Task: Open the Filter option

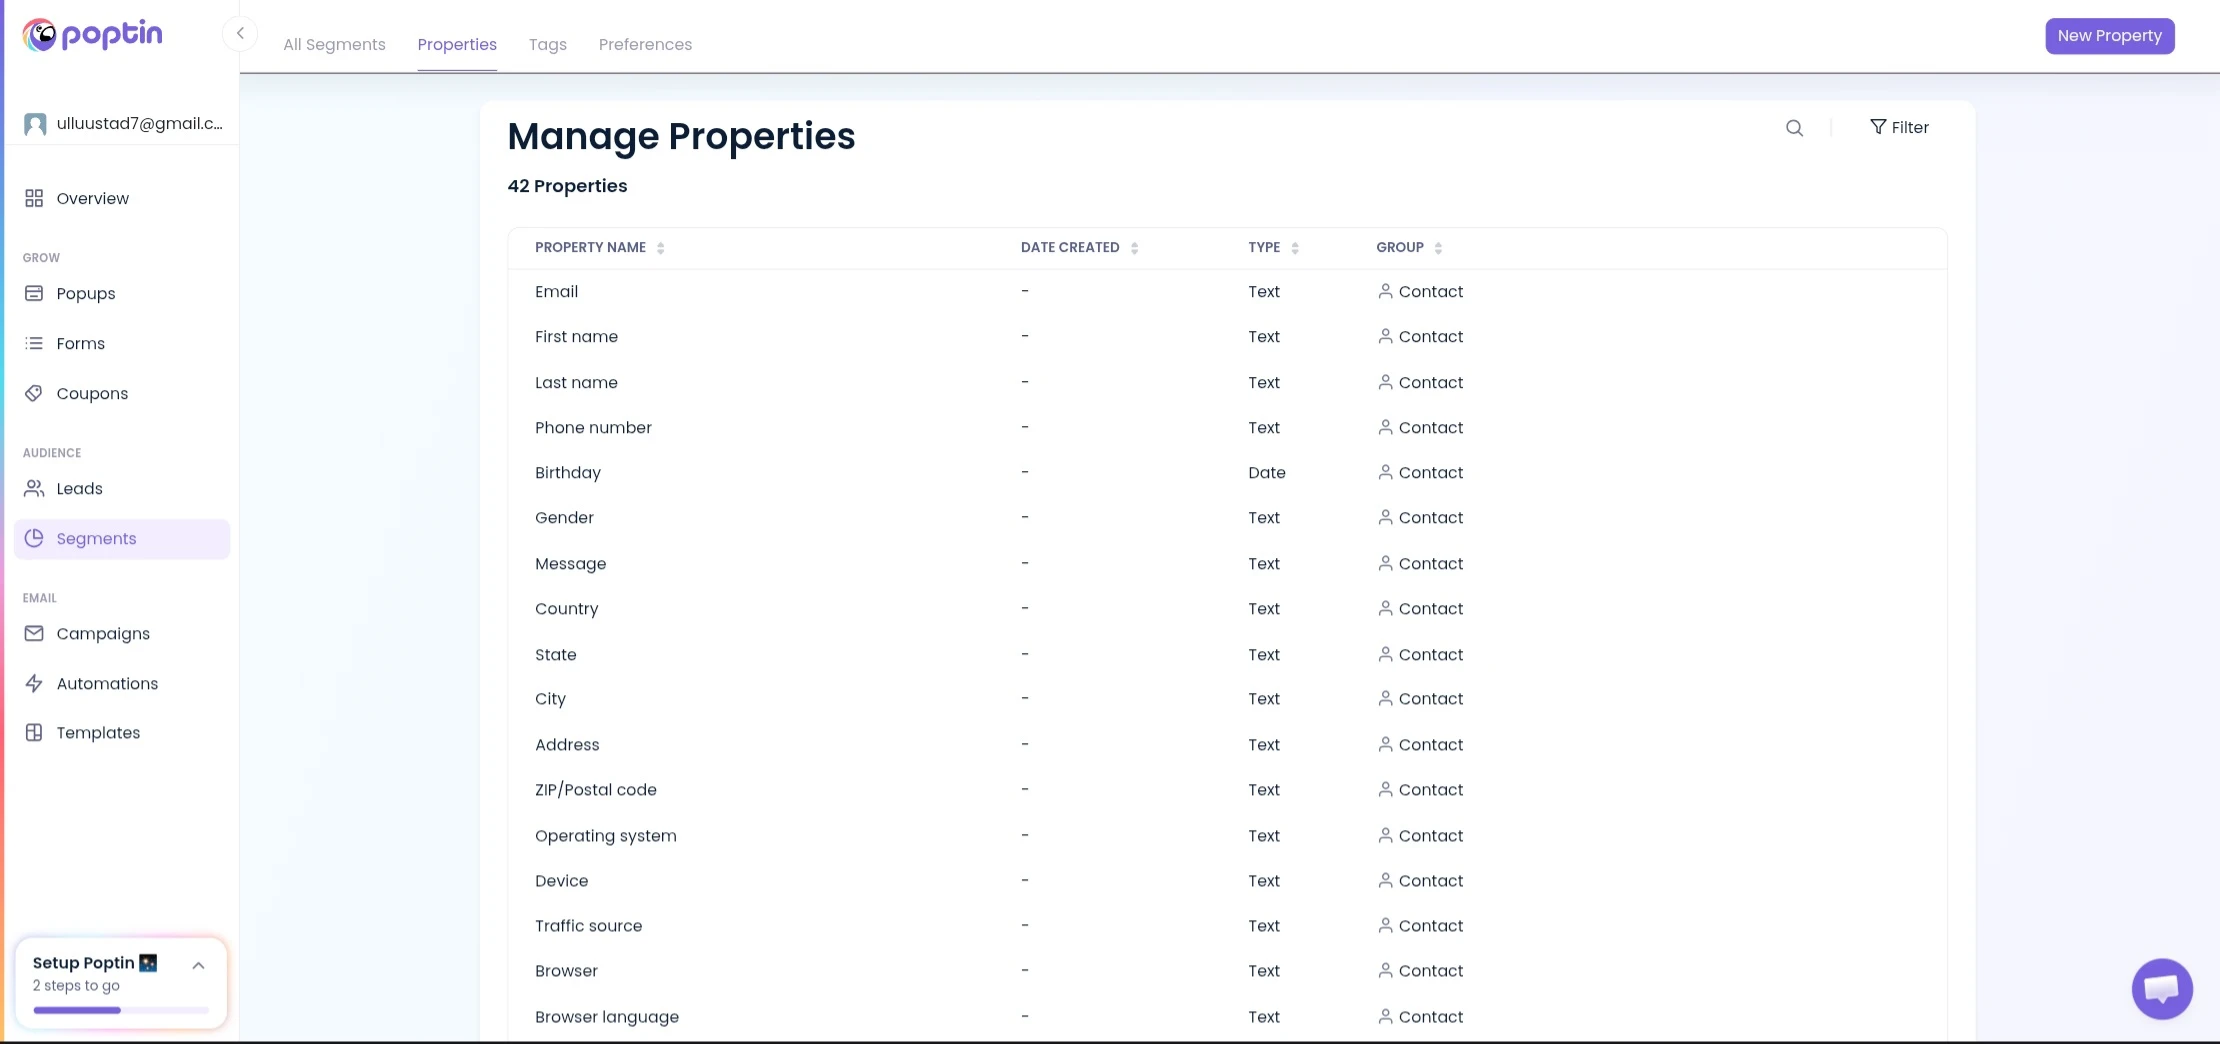Action: pyautogui.click(x=1899, y=127)
